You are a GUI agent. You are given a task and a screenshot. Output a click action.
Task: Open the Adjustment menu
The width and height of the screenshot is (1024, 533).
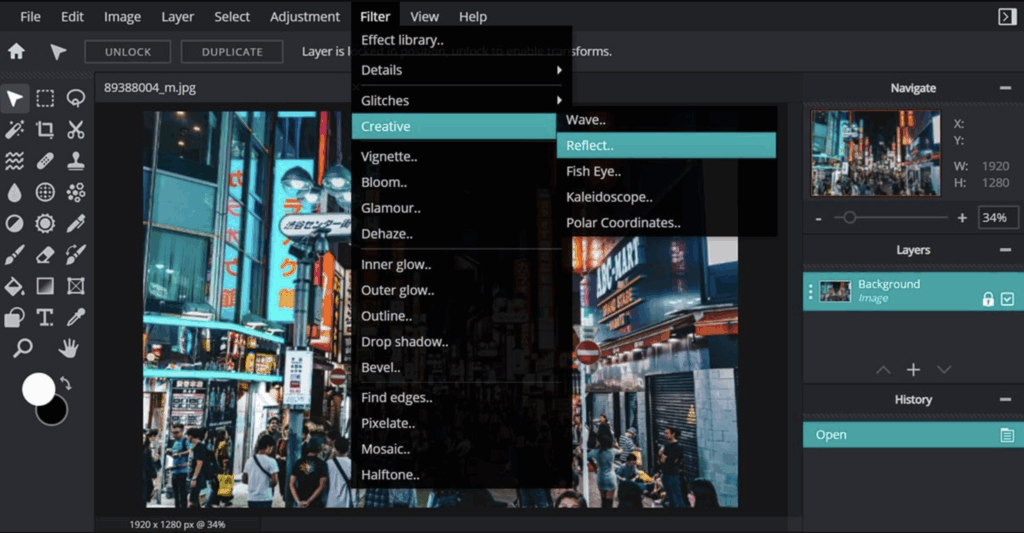pos(305,17)
